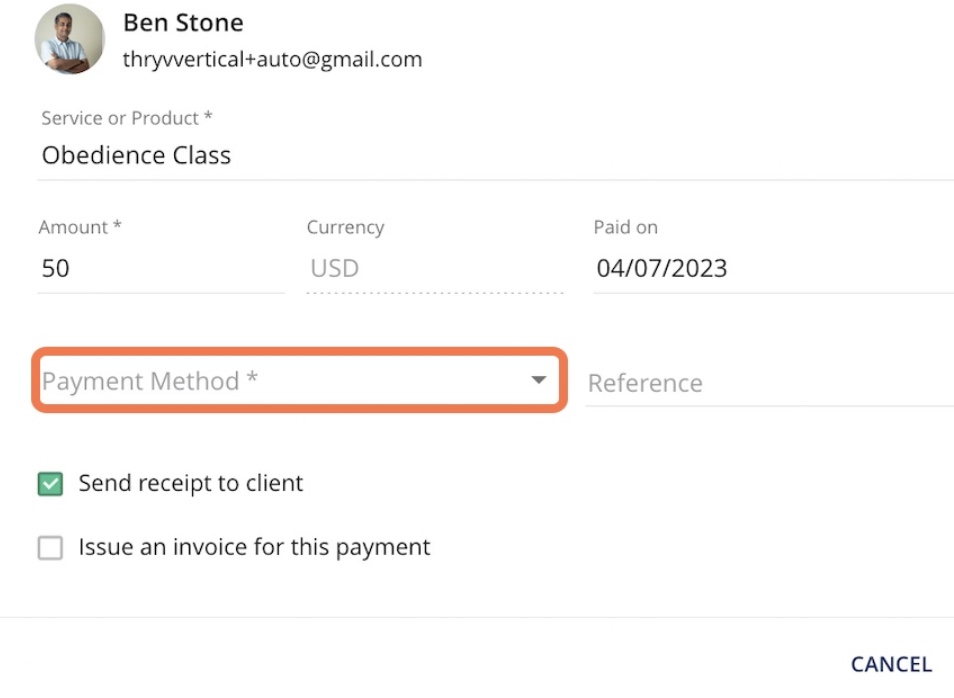Click the Amount field label
Screen dimensions: 954x698
pos(80,227)
